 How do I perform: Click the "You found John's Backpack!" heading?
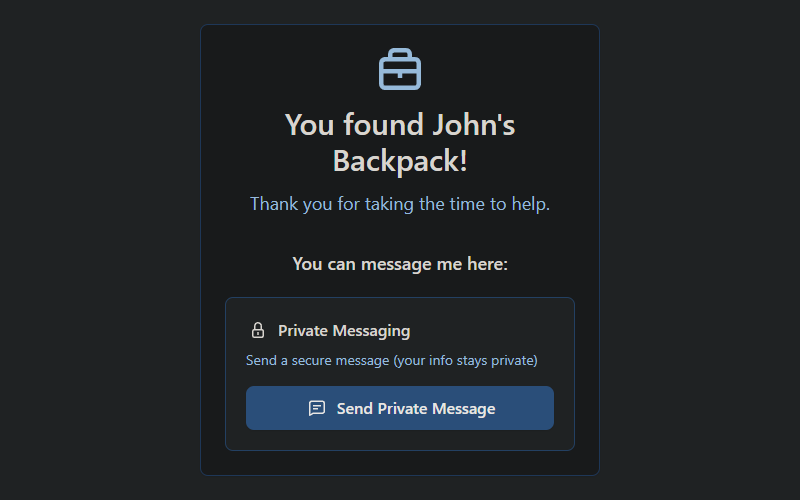400,142
